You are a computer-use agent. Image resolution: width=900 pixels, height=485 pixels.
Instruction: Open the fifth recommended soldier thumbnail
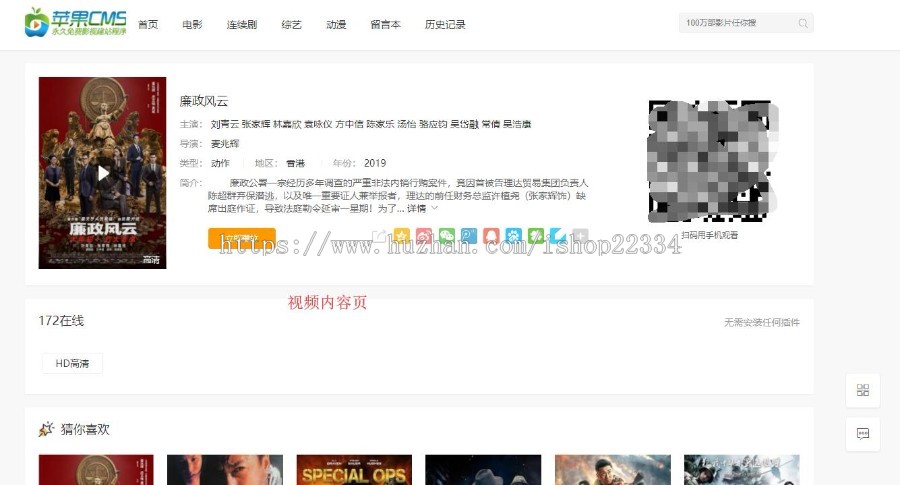coord(612,470)
